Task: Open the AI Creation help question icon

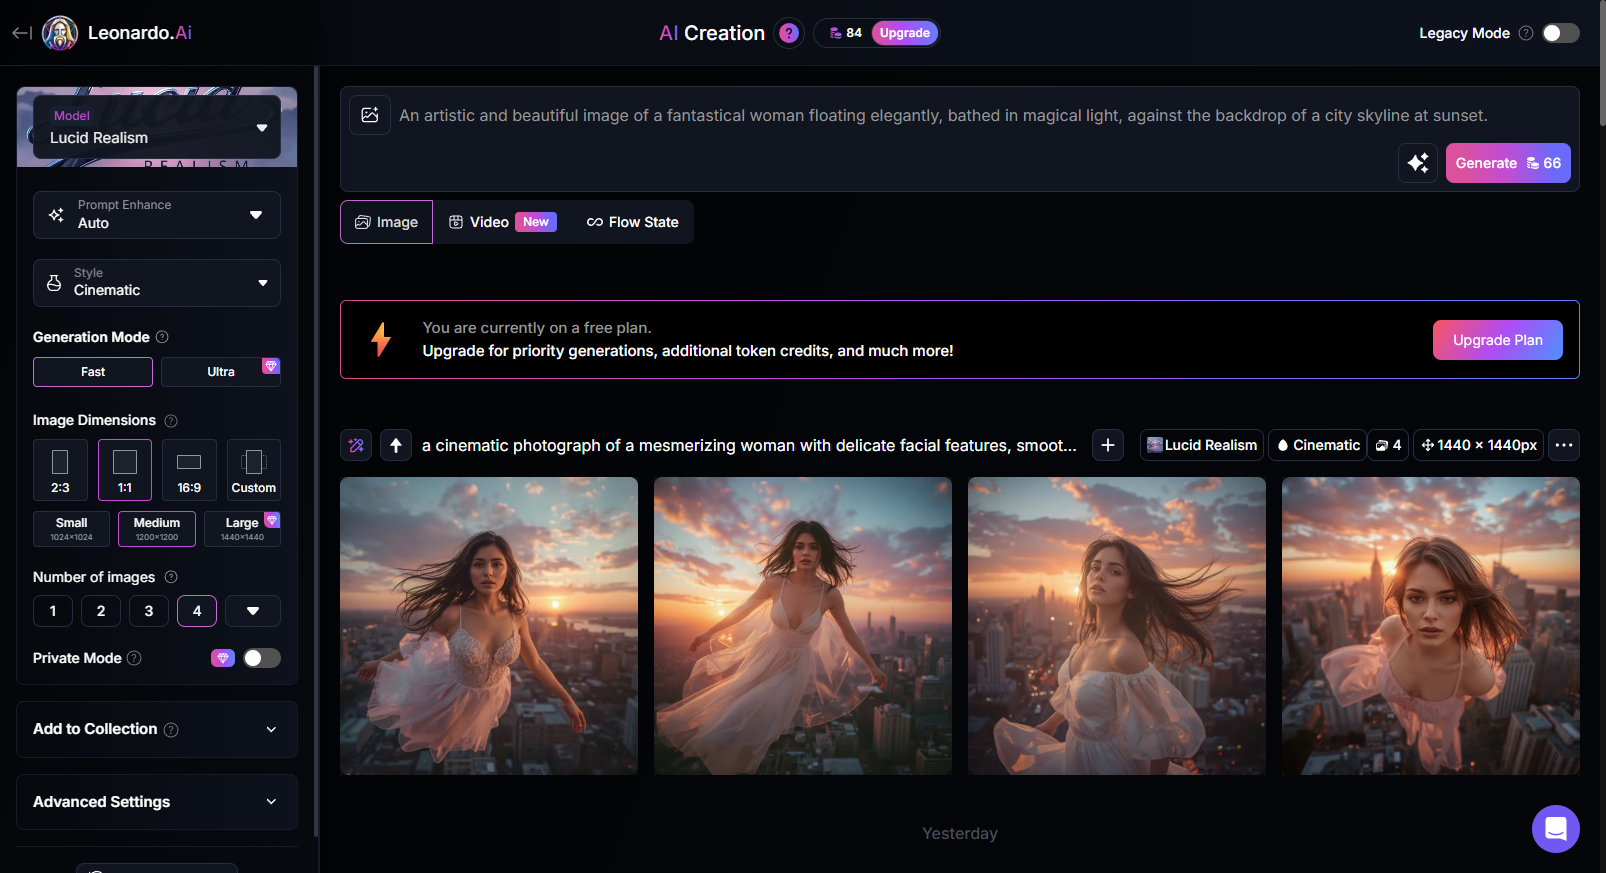Action: click(789, 33)
